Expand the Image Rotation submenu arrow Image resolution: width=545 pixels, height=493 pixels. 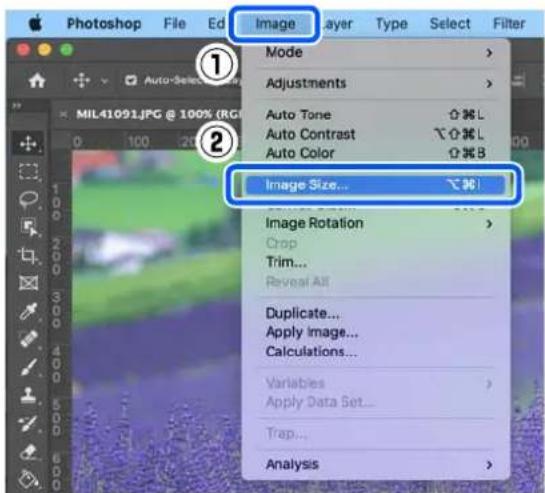pos(489,224)
